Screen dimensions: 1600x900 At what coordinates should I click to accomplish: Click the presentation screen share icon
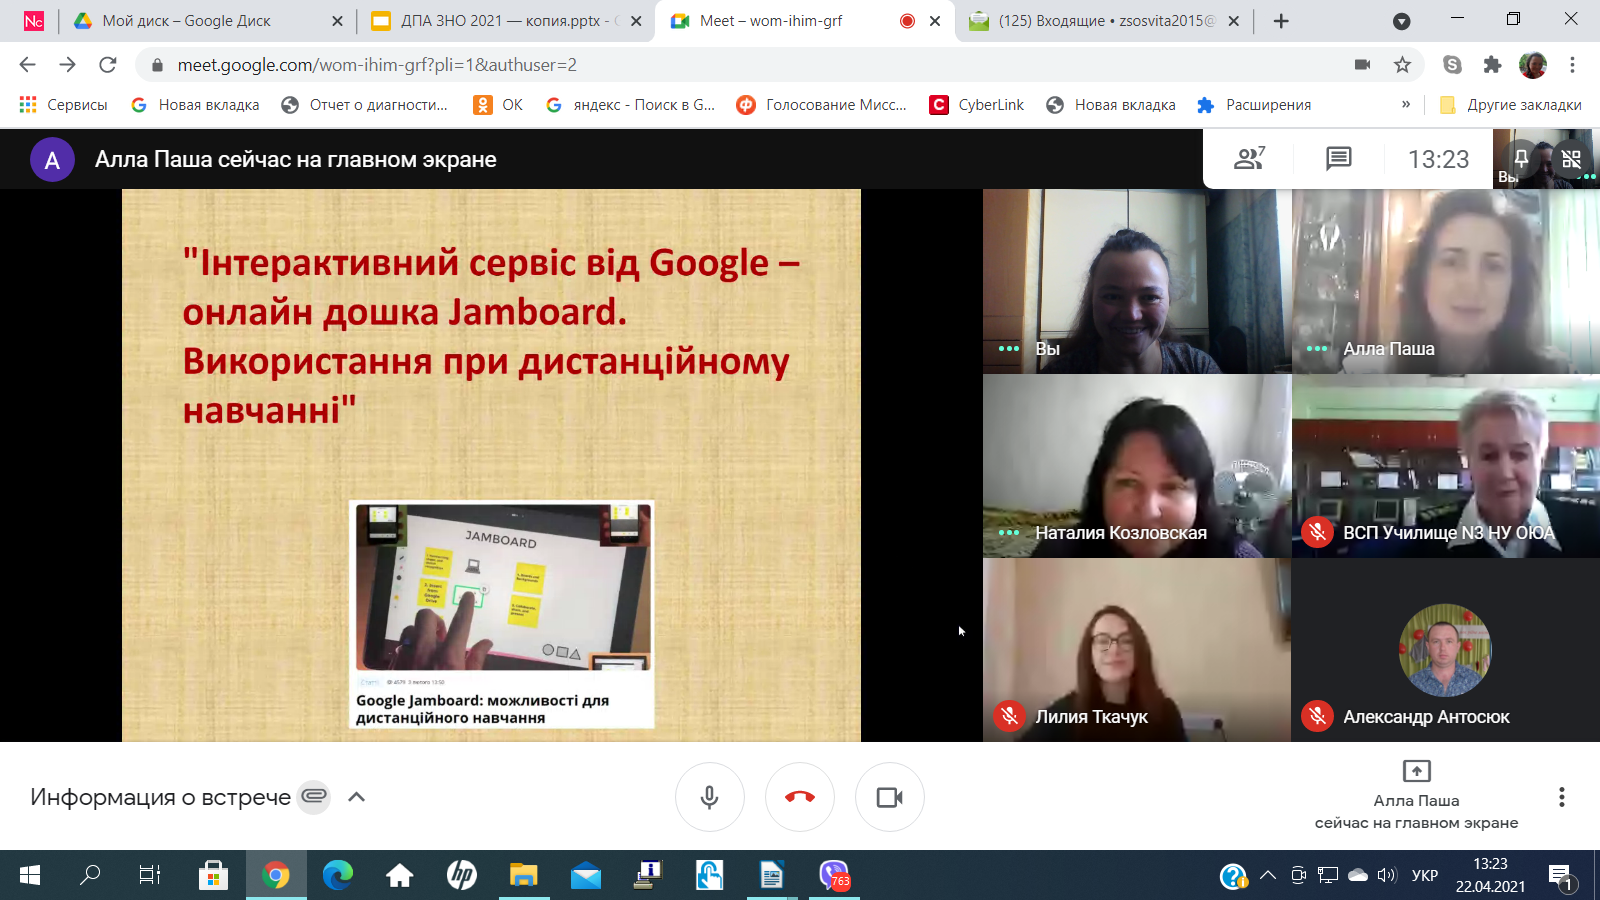click(1416, 771)
